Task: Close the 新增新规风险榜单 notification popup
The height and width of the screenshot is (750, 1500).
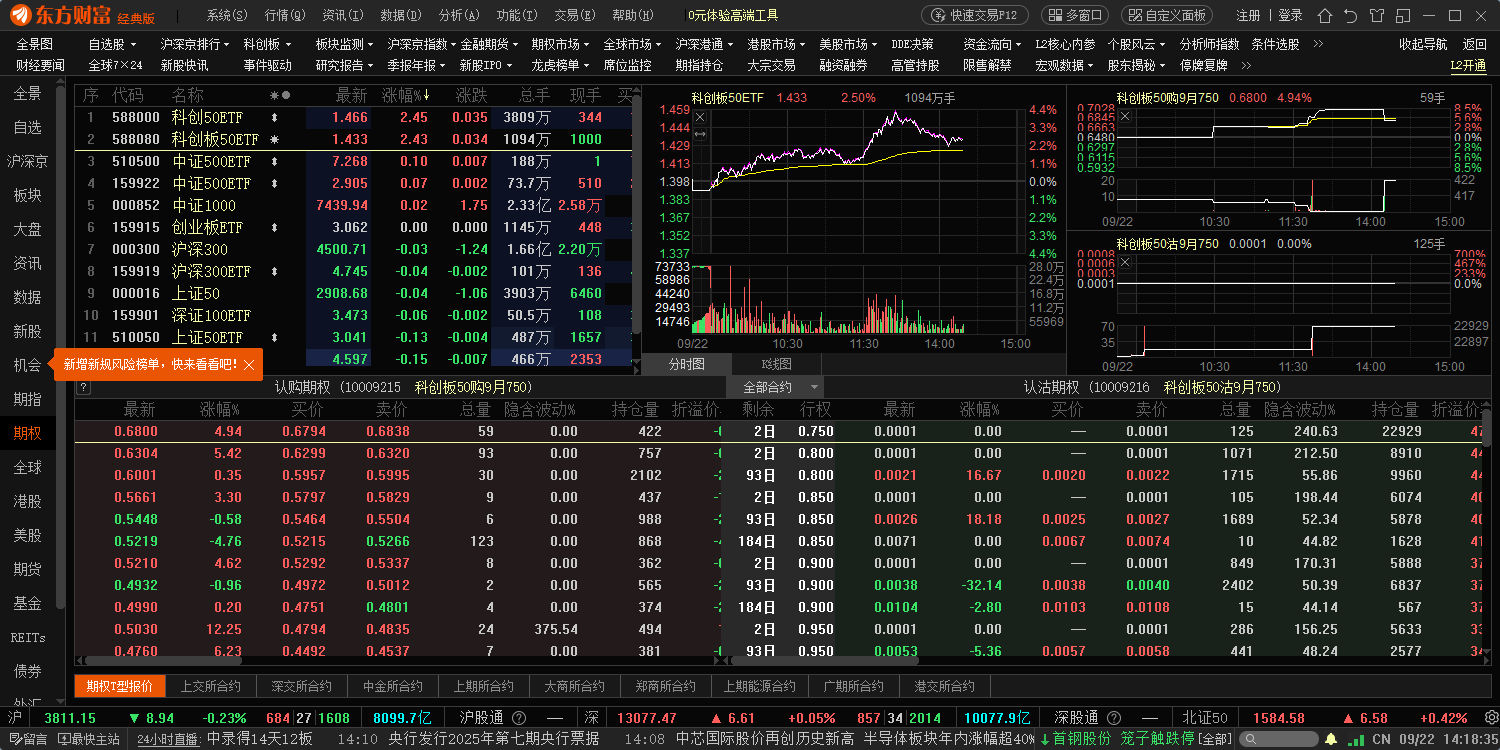Action: (249, 366)
